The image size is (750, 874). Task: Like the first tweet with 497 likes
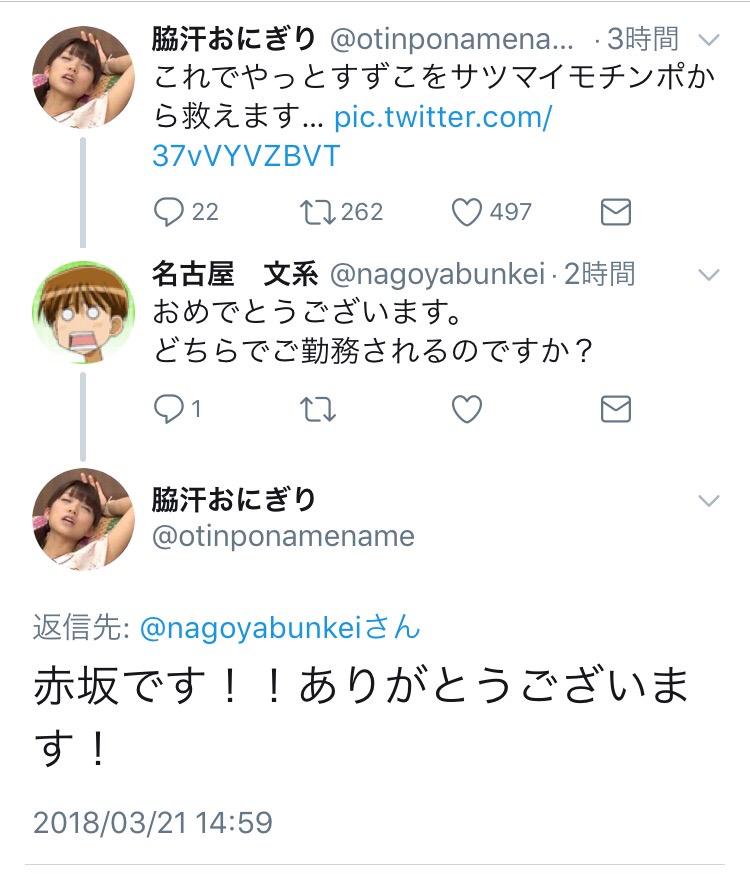tap(466, 212)
